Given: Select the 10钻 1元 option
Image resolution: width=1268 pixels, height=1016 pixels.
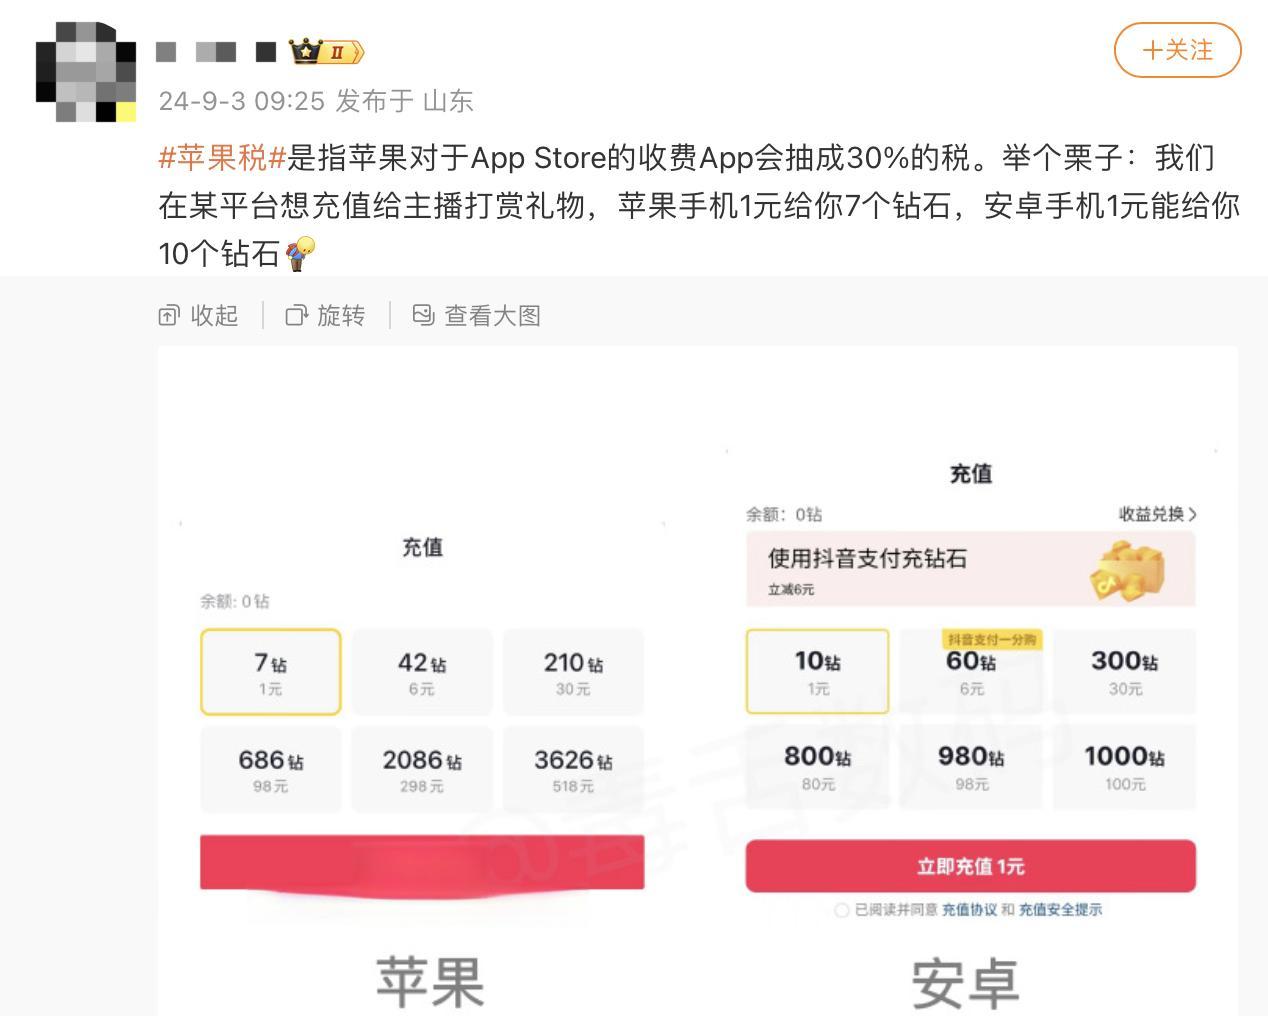Looking at the screenshot, I should click(817, 671).
